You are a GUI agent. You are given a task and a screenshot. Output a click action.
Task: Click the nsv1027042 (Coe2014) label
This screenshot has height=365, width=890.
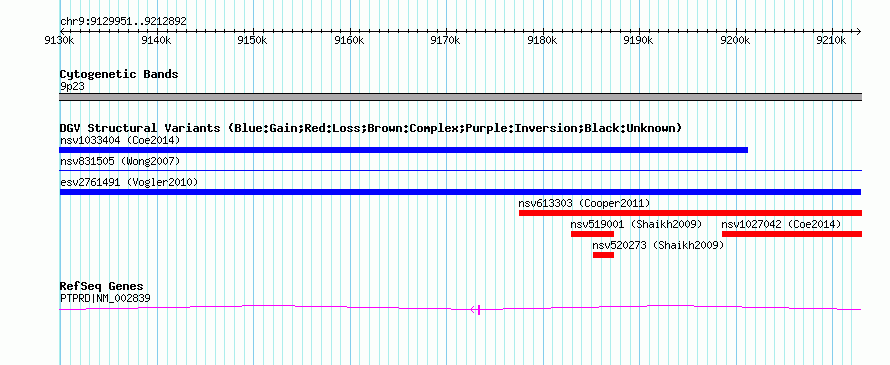[782, 224]
